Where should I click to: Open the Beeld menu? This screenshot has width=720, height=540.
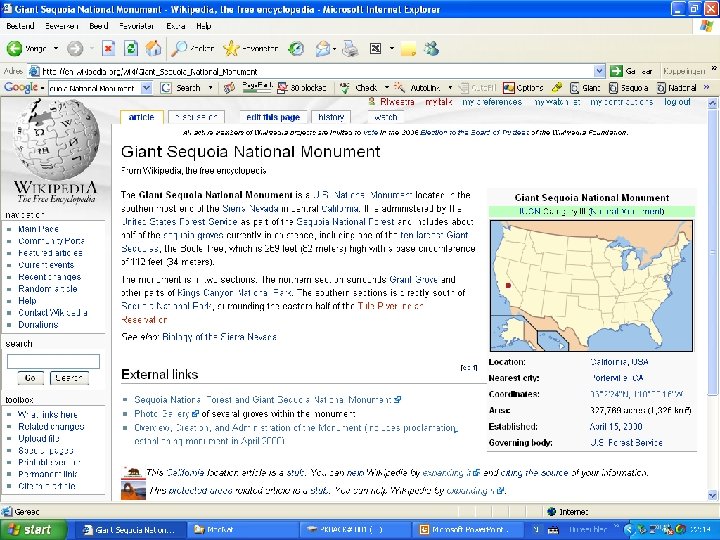(99, 26)
